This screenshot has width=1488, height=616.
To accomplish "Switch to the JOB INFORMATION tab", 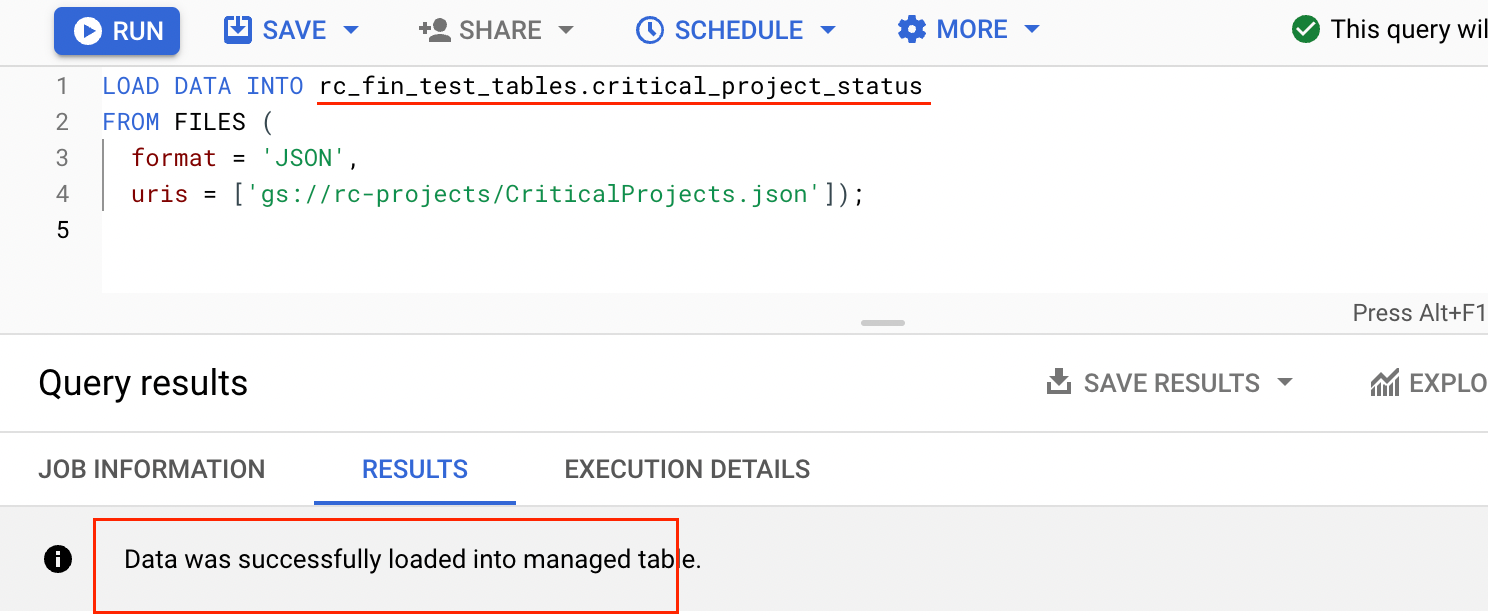I will pyautogui.click(x=151, y=469).
